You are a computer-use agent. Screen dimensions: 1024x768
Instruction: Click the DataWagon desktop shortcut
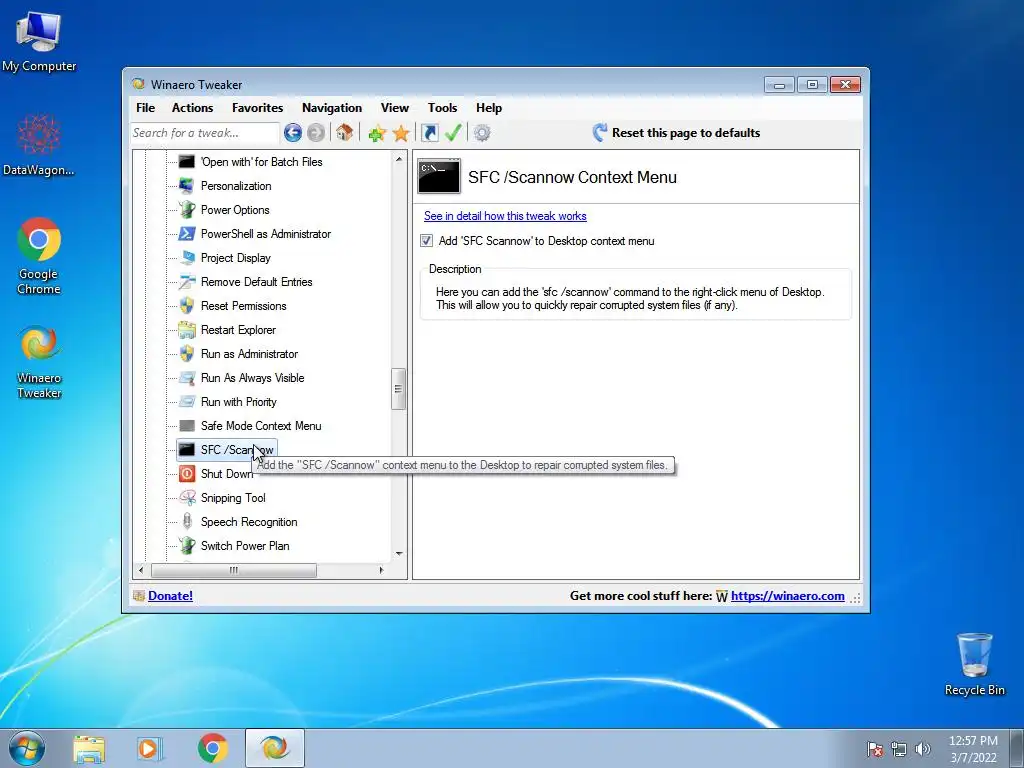click(x=39, y=145)
